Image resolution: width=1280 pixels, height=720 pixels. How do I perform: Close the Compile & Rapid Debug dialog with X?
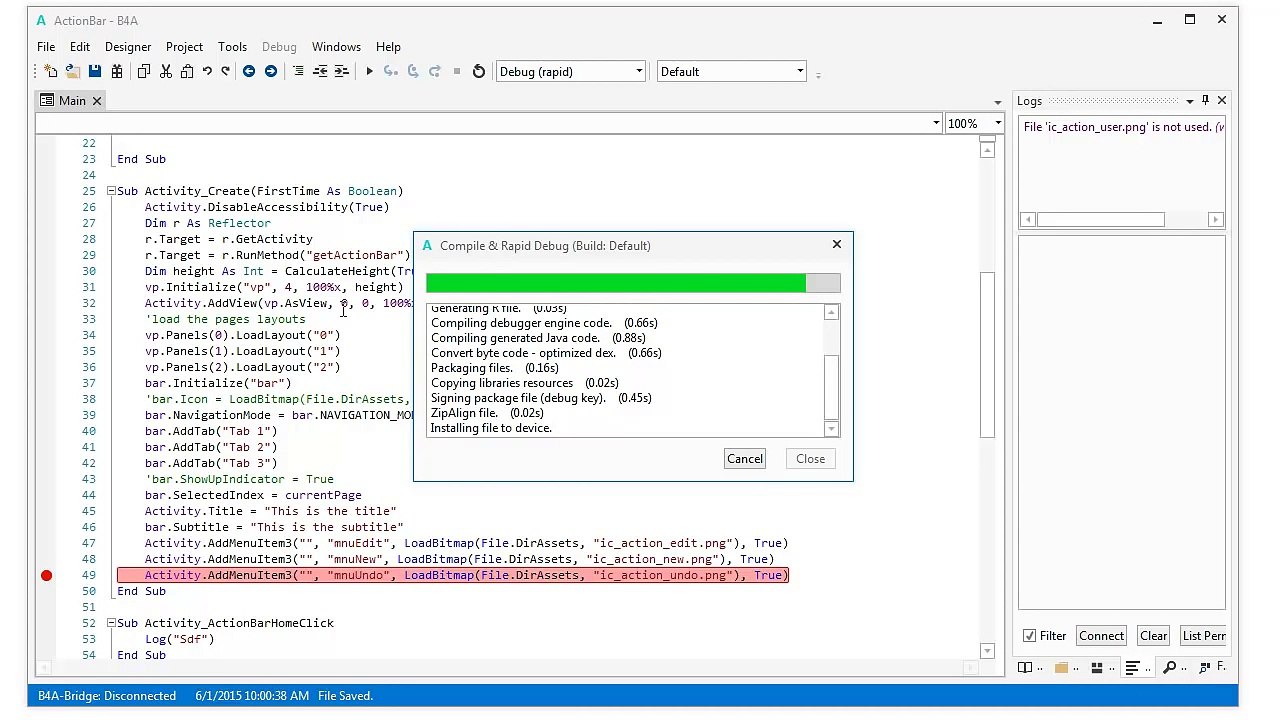click(x=837, y=244)
